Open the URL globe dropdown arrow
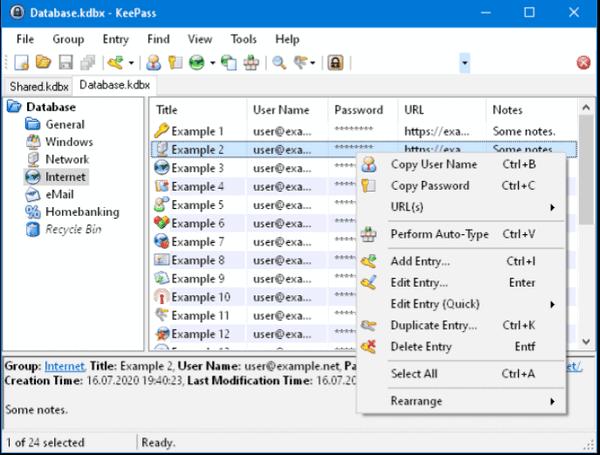Image resolution: width=600 pixels, height=455 pixels. (x=212, y=63)
